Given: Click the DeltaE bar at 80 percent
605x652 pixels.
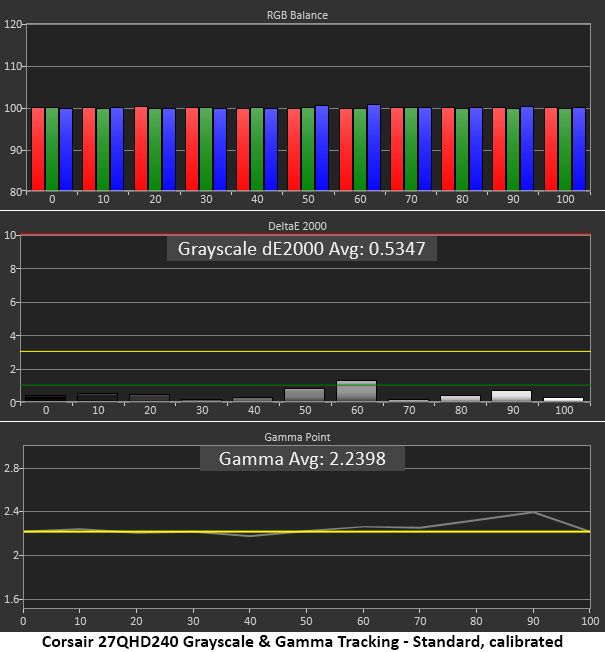Looking at the screenshot, I should pos(460,398).
